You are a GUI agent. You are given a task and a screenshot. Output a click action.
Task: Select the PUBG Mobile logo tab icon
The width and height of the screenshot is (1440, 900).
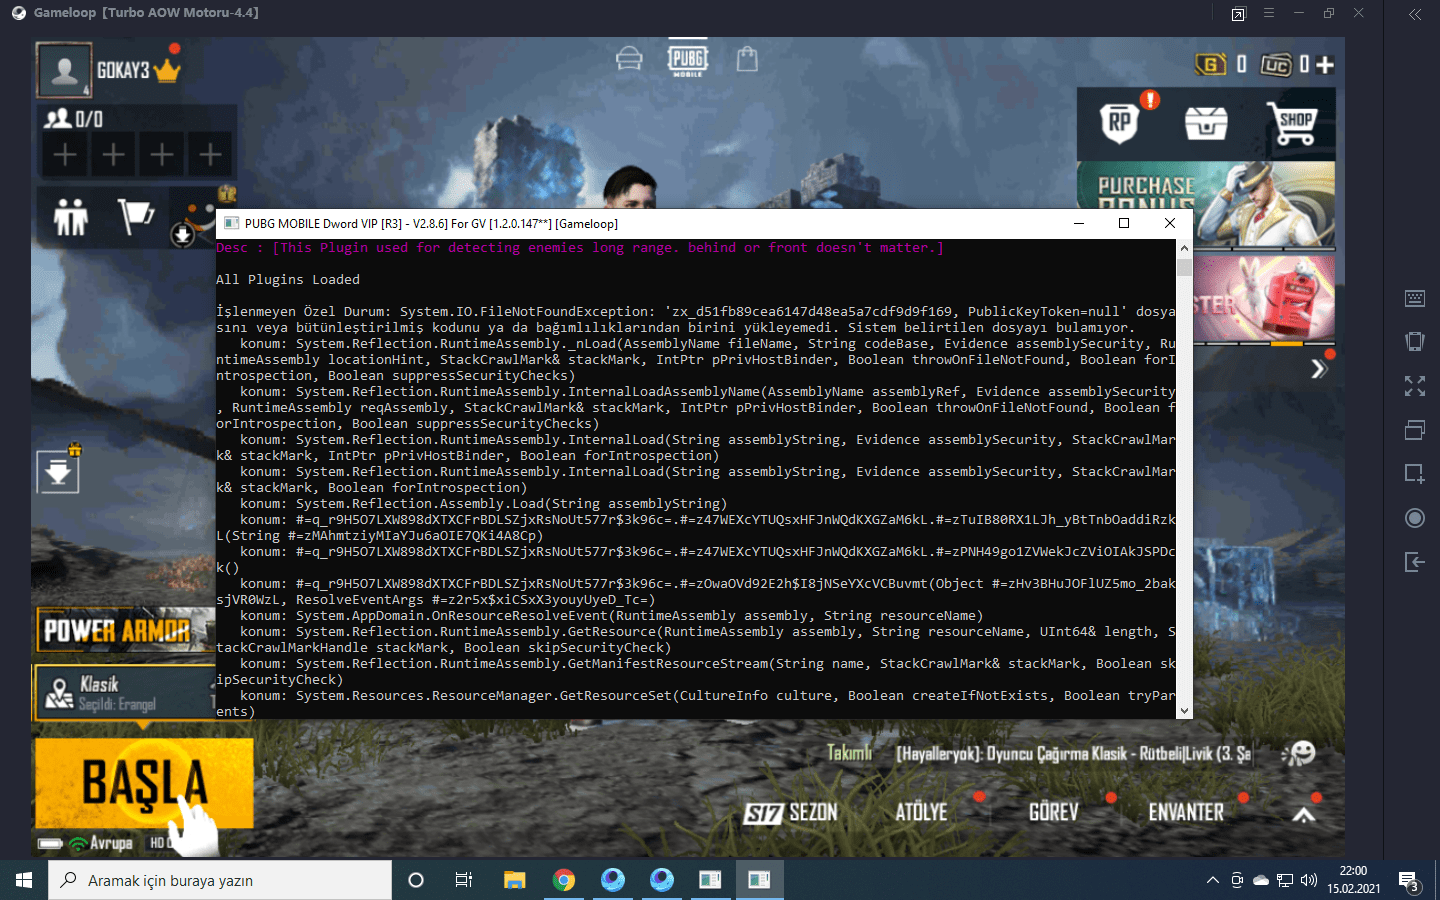point(688,59)
